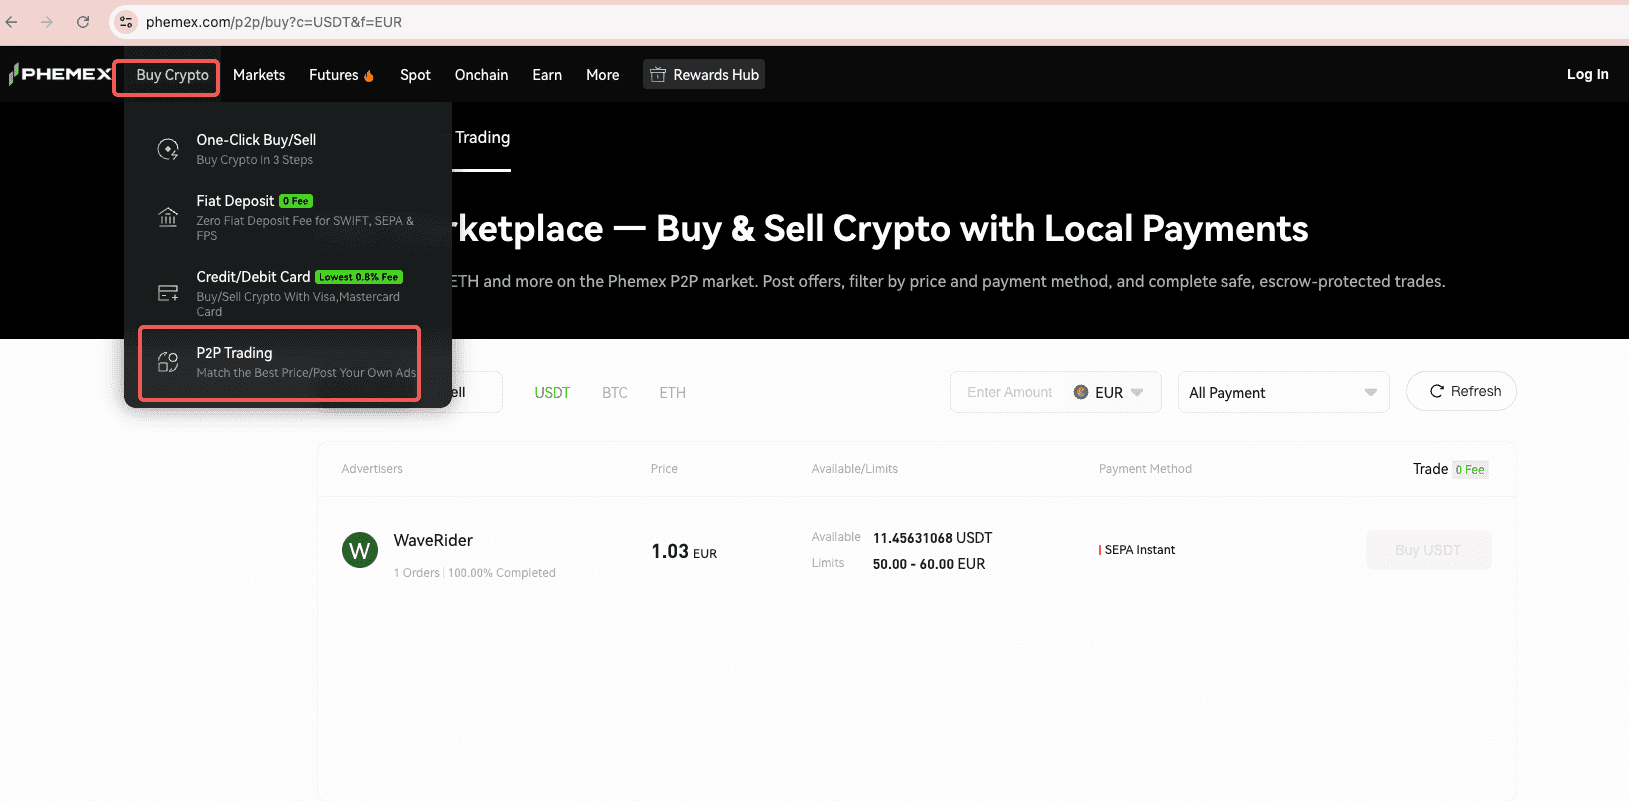Screen dimensions: 1629x801
Task: Click the Payment Method column header
Action: [x=1145, y=469]
